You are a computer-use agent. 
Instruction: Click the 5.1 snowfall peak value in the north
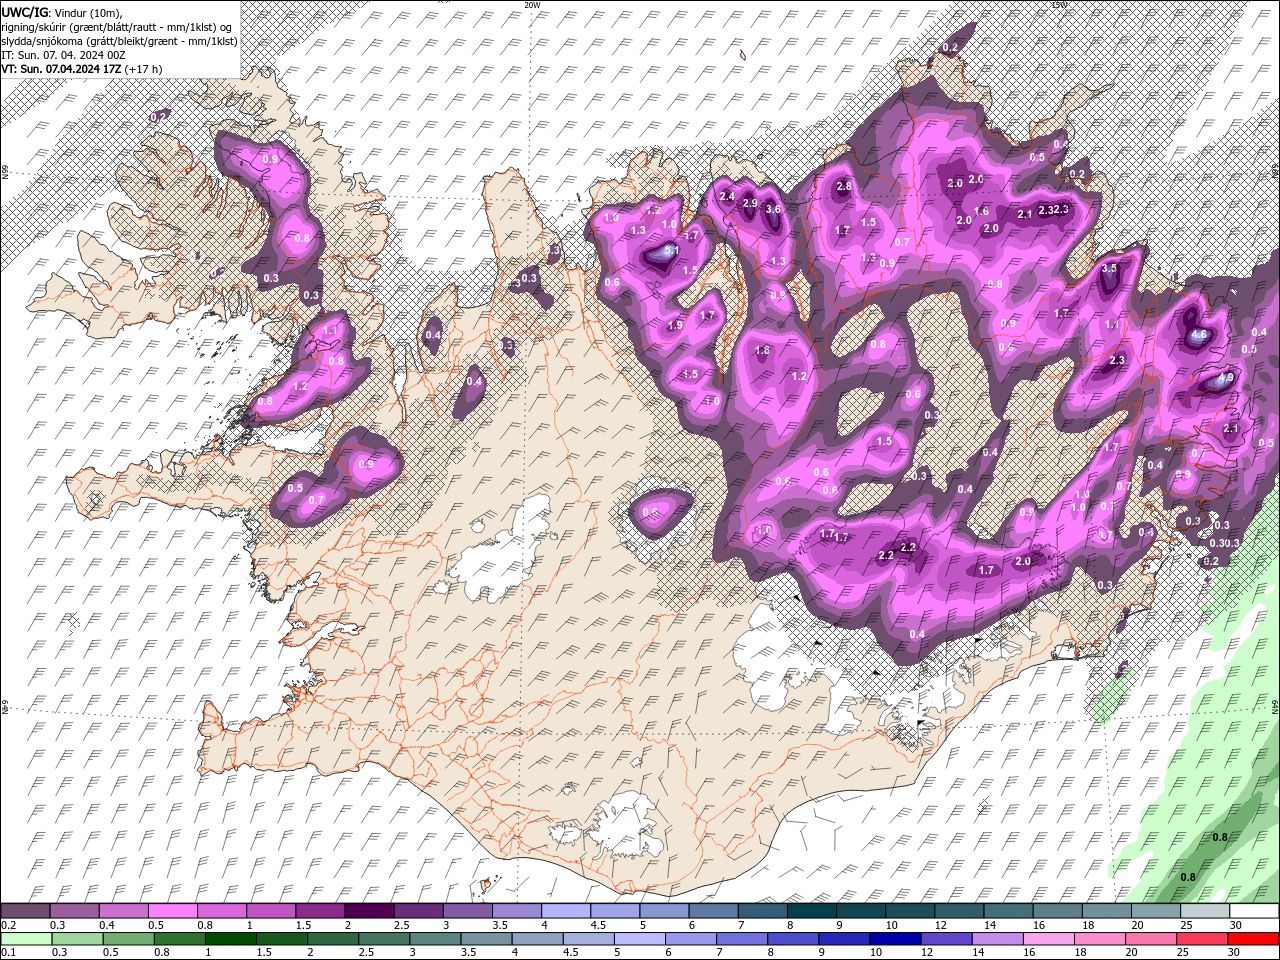(672, 250)
